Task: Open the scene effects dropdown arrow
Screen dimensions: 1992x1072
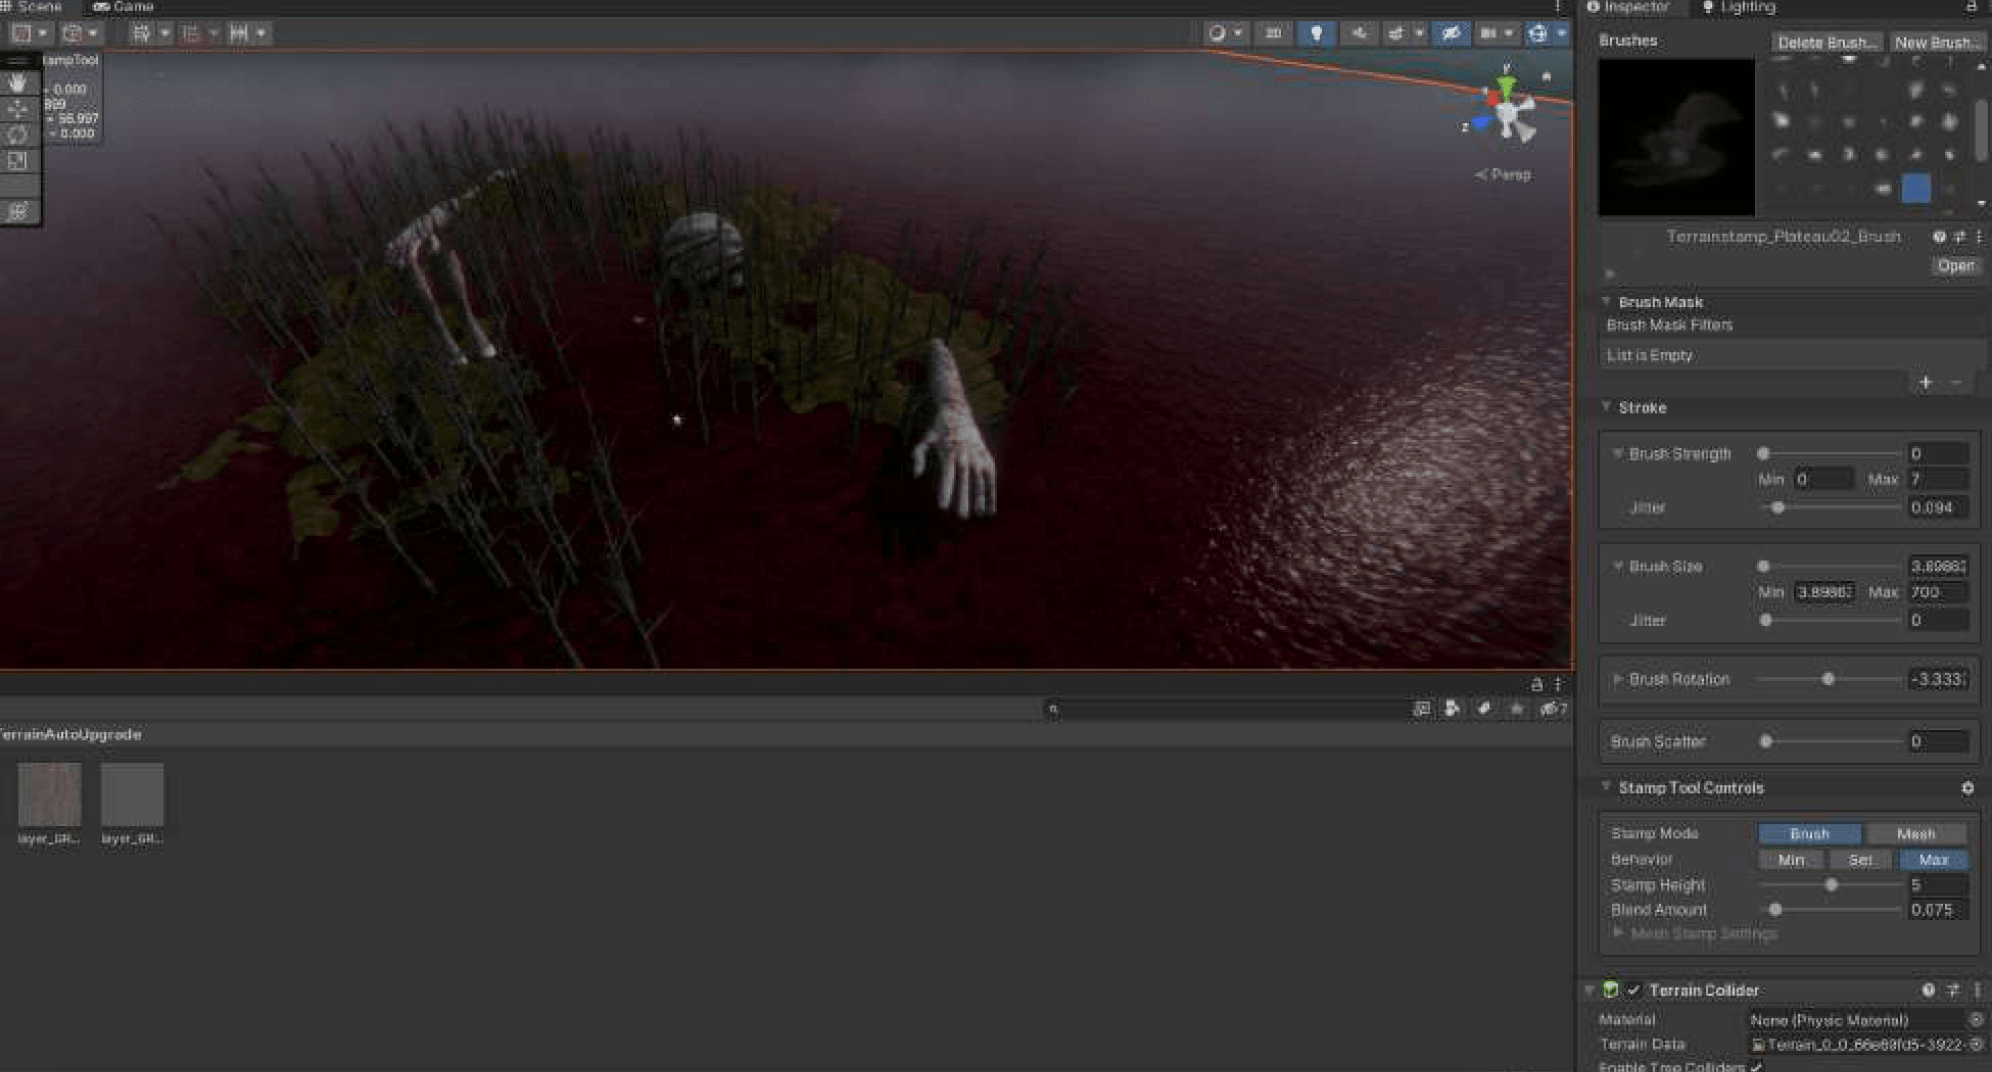Action: 1418,33
